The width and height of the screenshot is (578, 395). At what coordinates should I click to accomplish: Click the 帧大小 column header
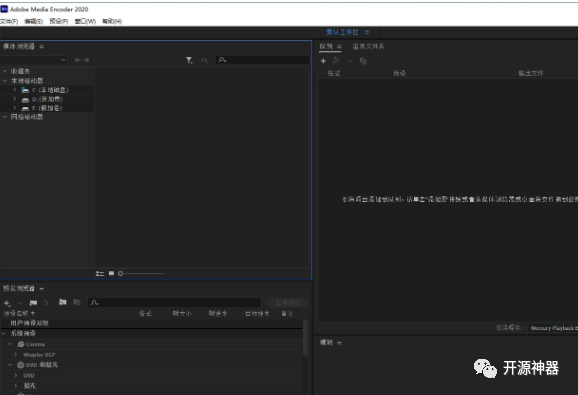pyautogui.click(x=182, y=313)
